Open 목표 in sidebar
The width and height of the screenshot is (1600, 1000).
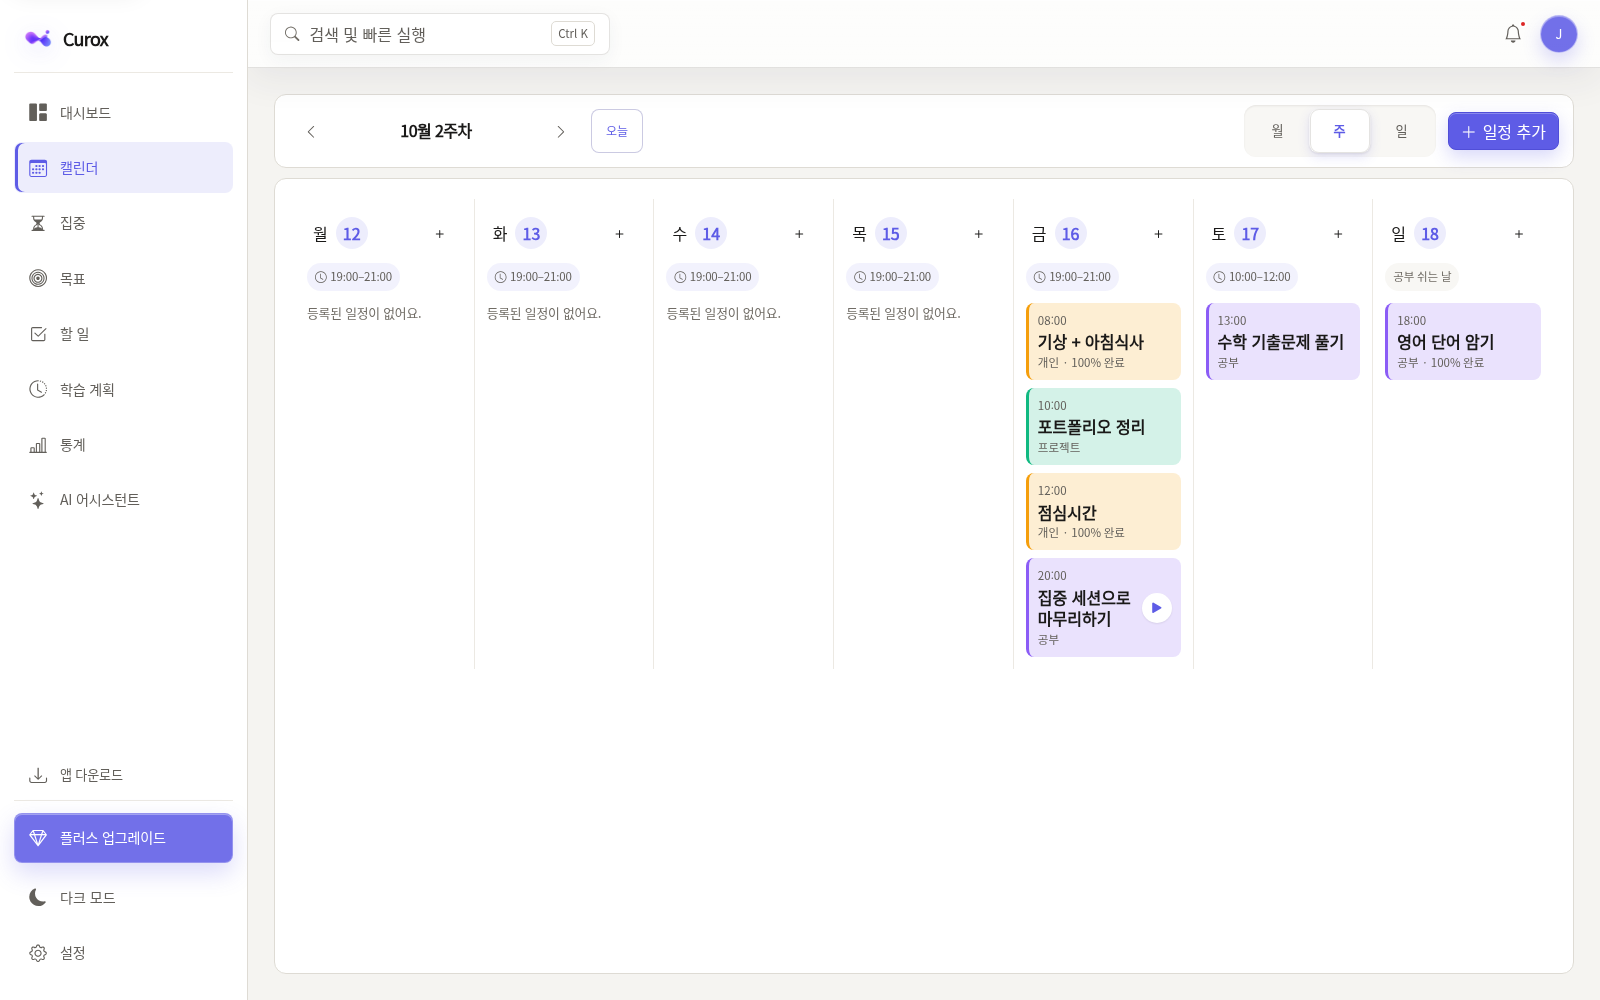[x=124, y=278]
